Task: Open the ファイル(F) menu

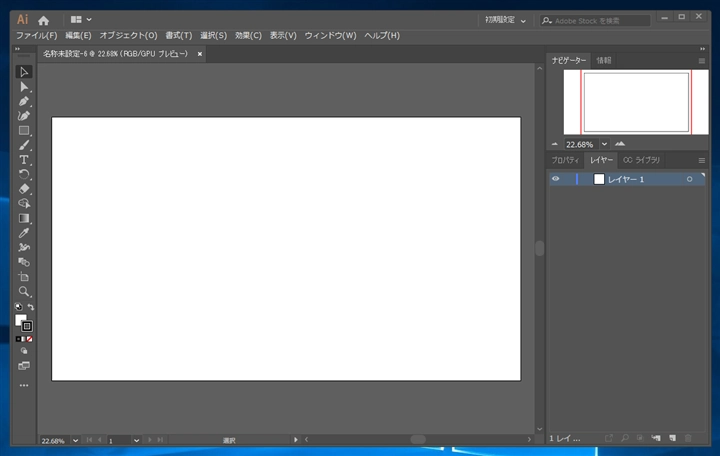Action: point(37,35)
